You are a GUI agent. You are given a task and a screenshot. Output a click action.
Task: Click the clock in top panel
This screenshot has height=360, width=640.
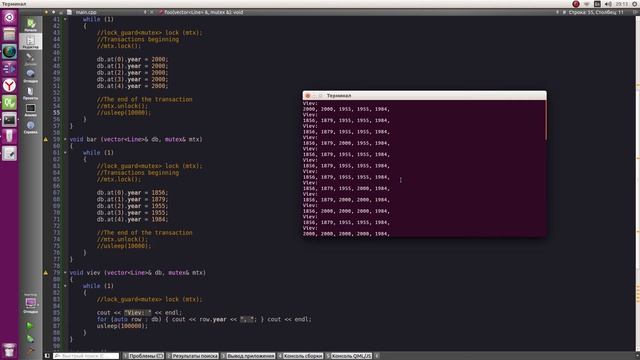(622, 4)
